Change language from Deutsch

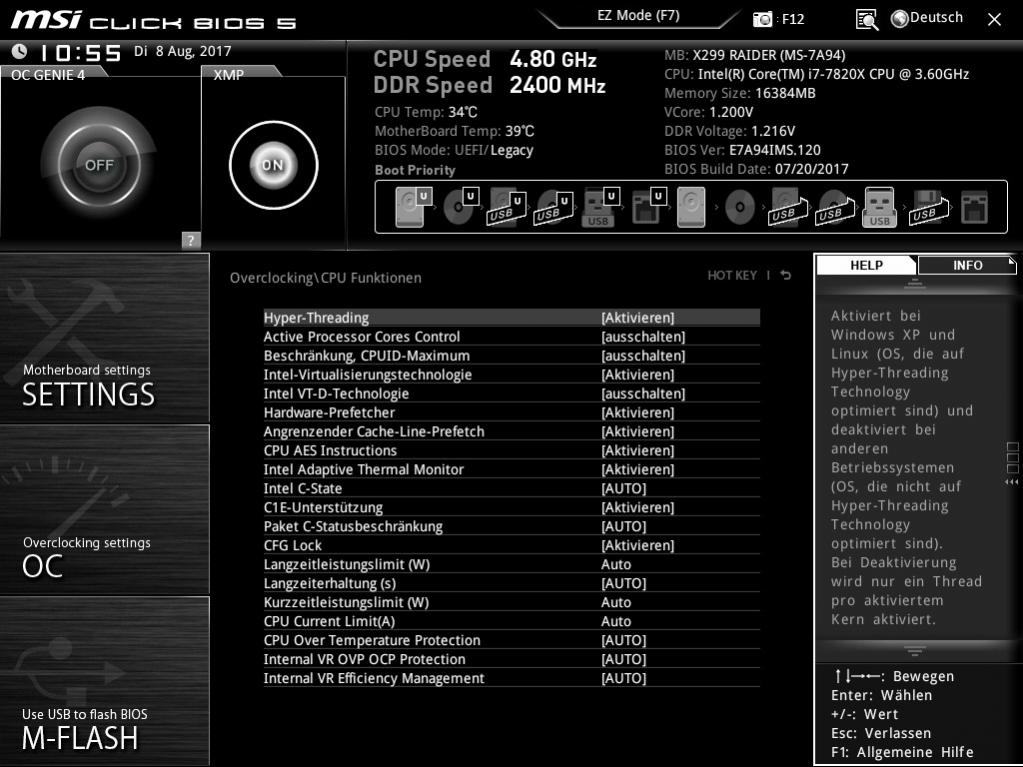click(x=936, y=18)
